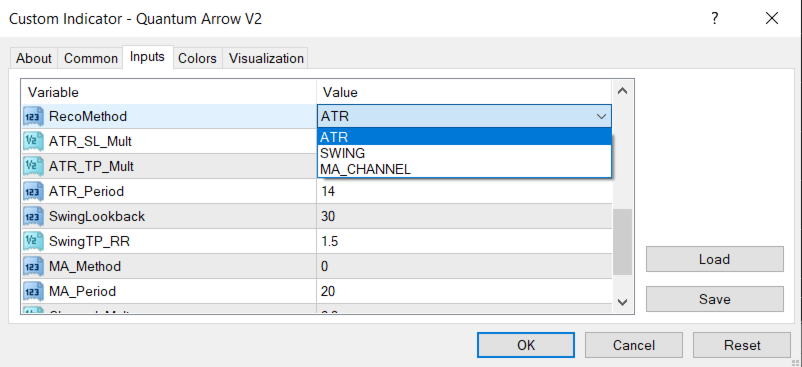Click the MA_Period integer type icon
802x367 pixels.
[x=32, y=291]
